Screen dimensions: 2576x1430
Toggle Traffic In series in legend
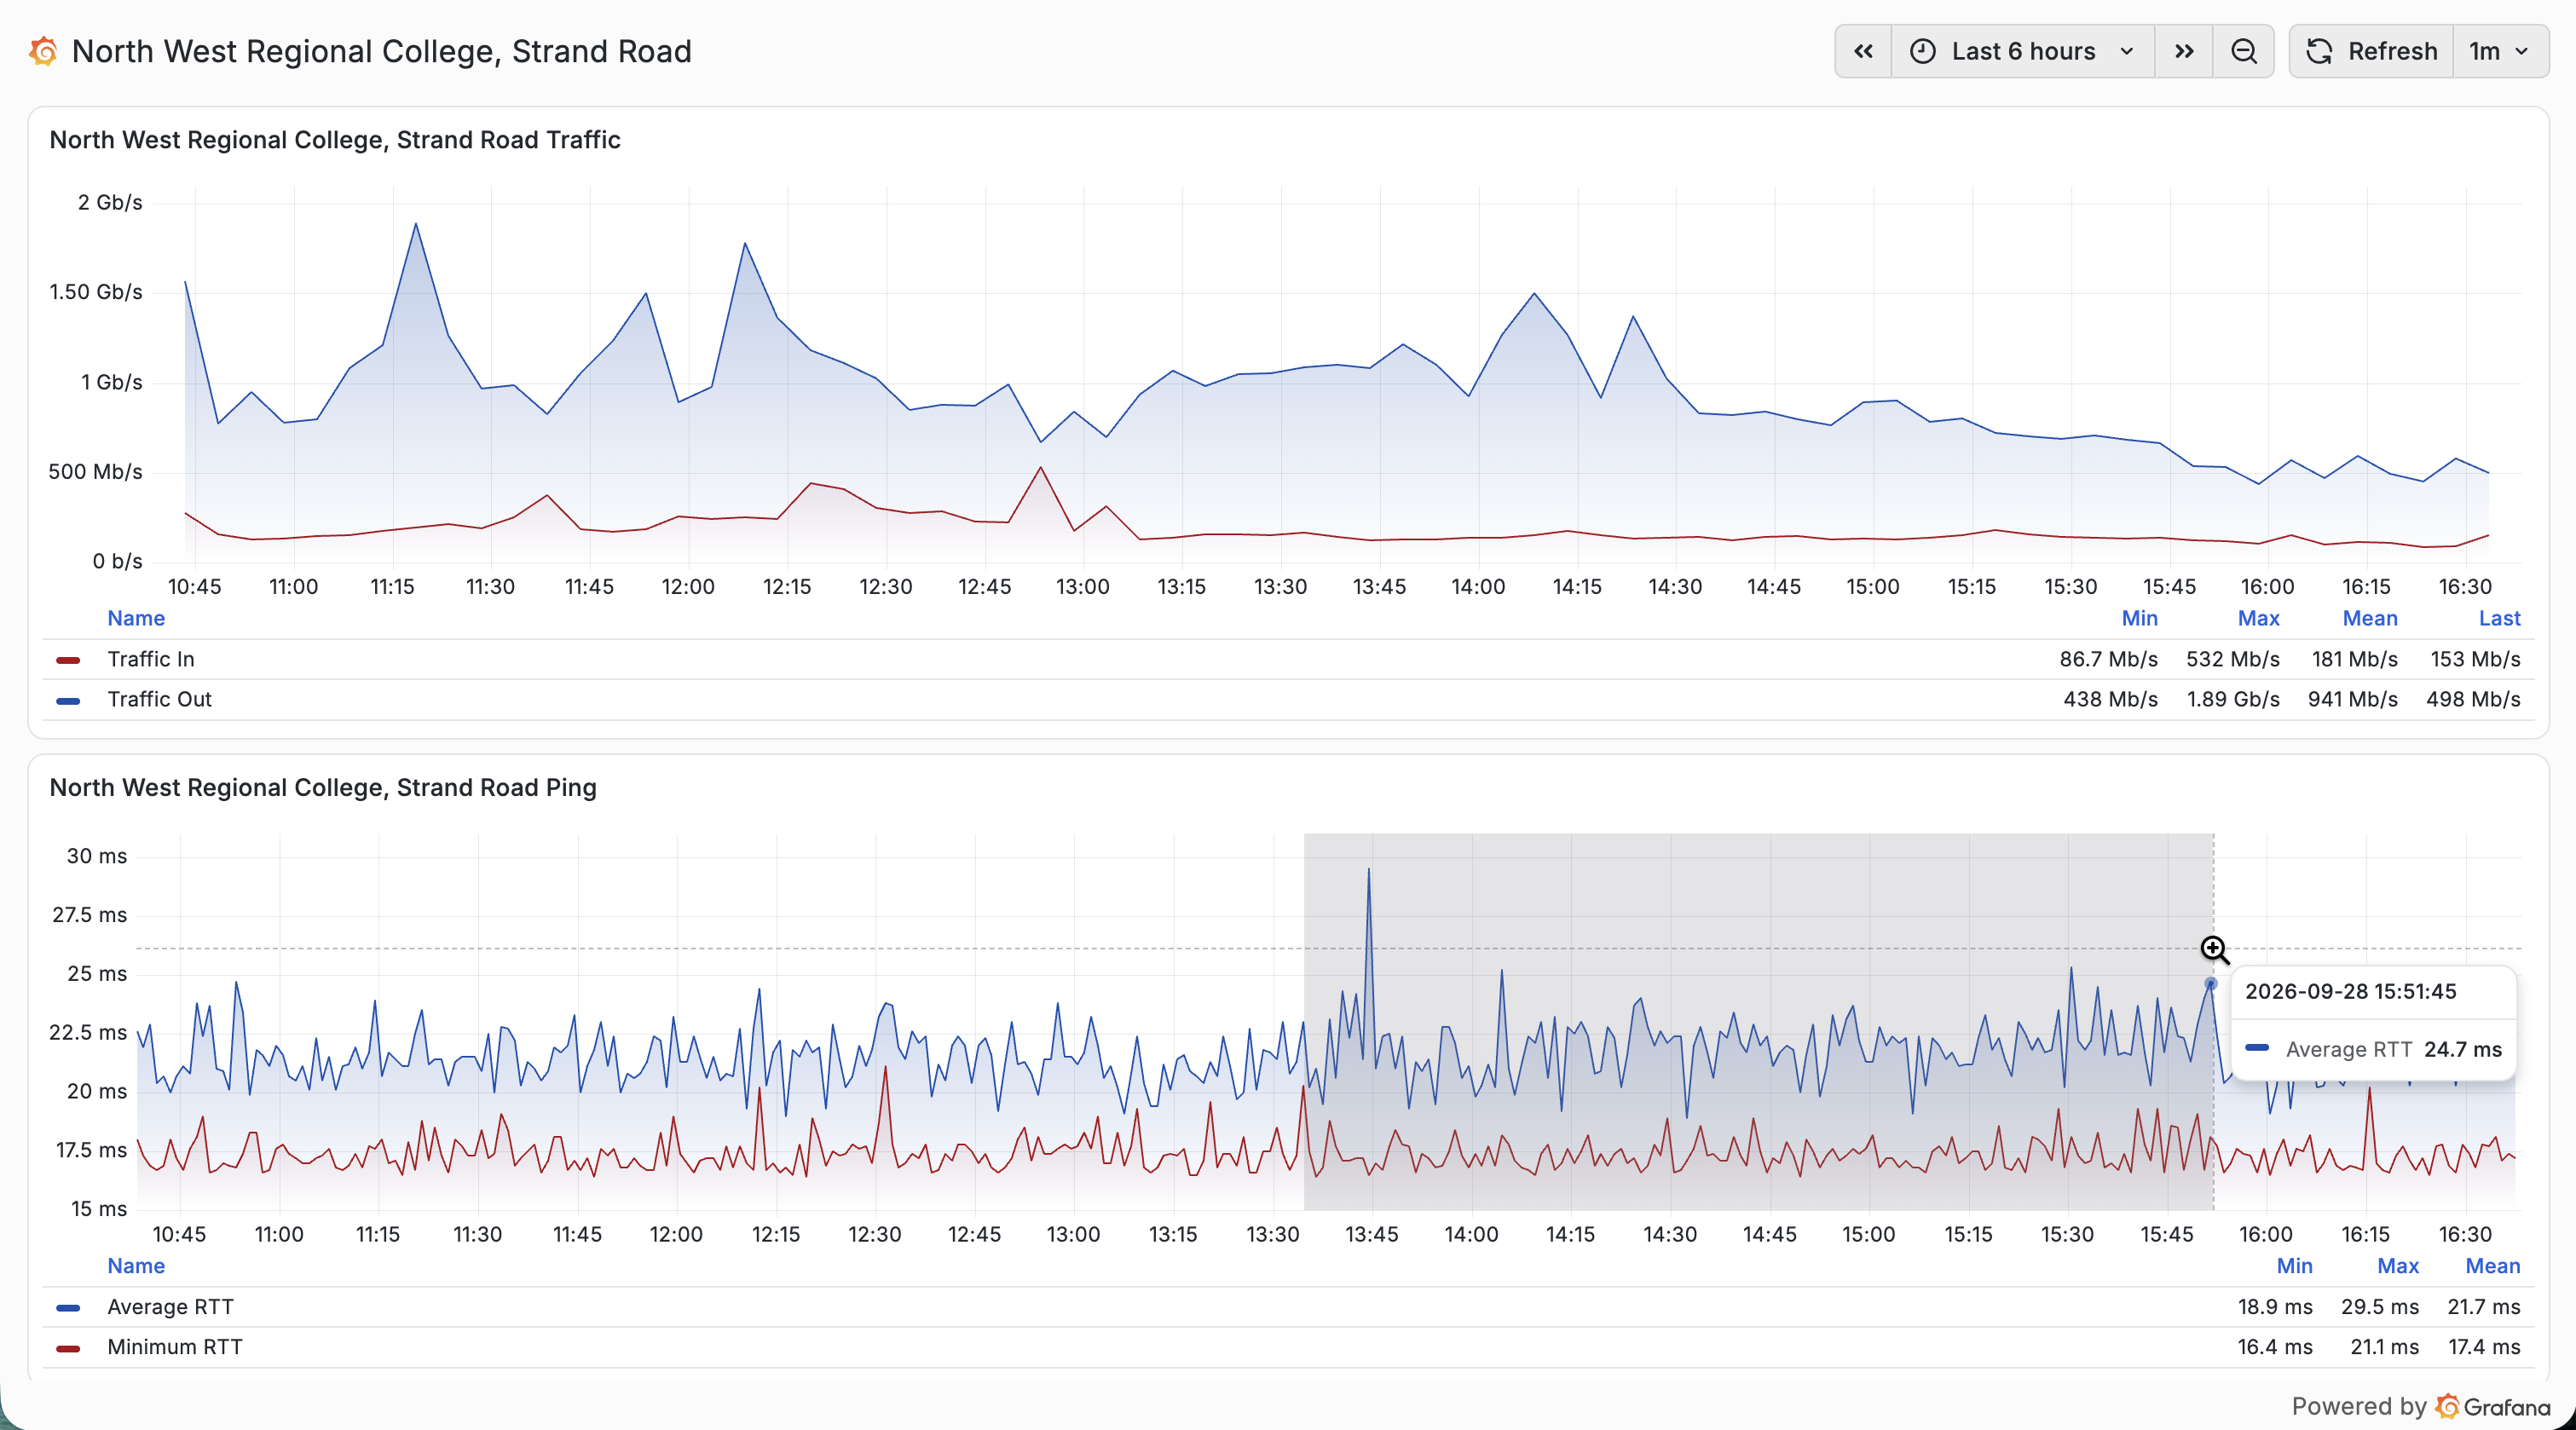pos(151,659)
